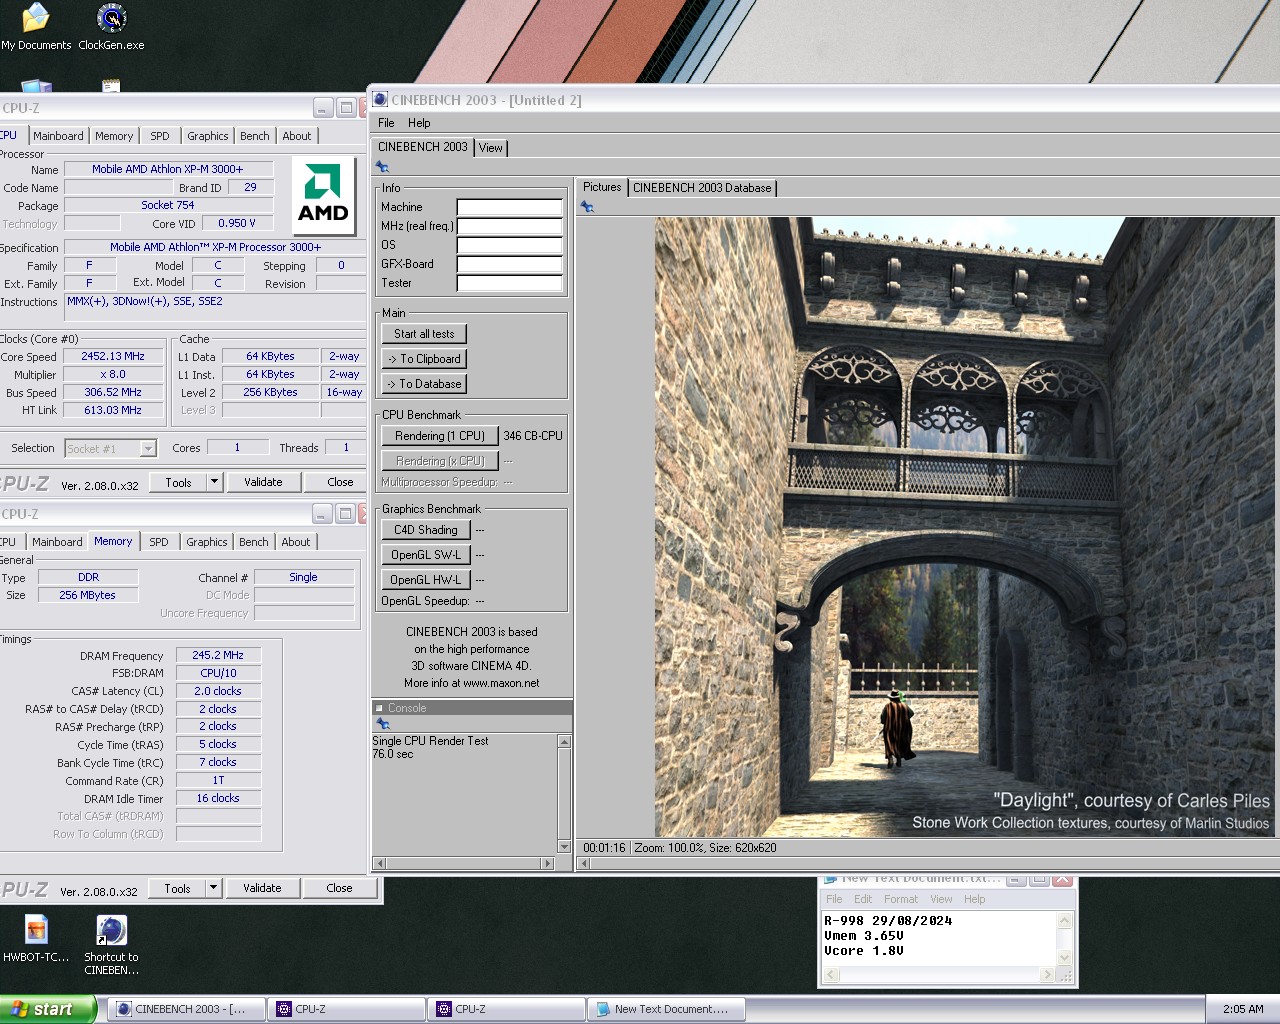Select the first CPU-Z taskbar button

tap(347, 1009)
